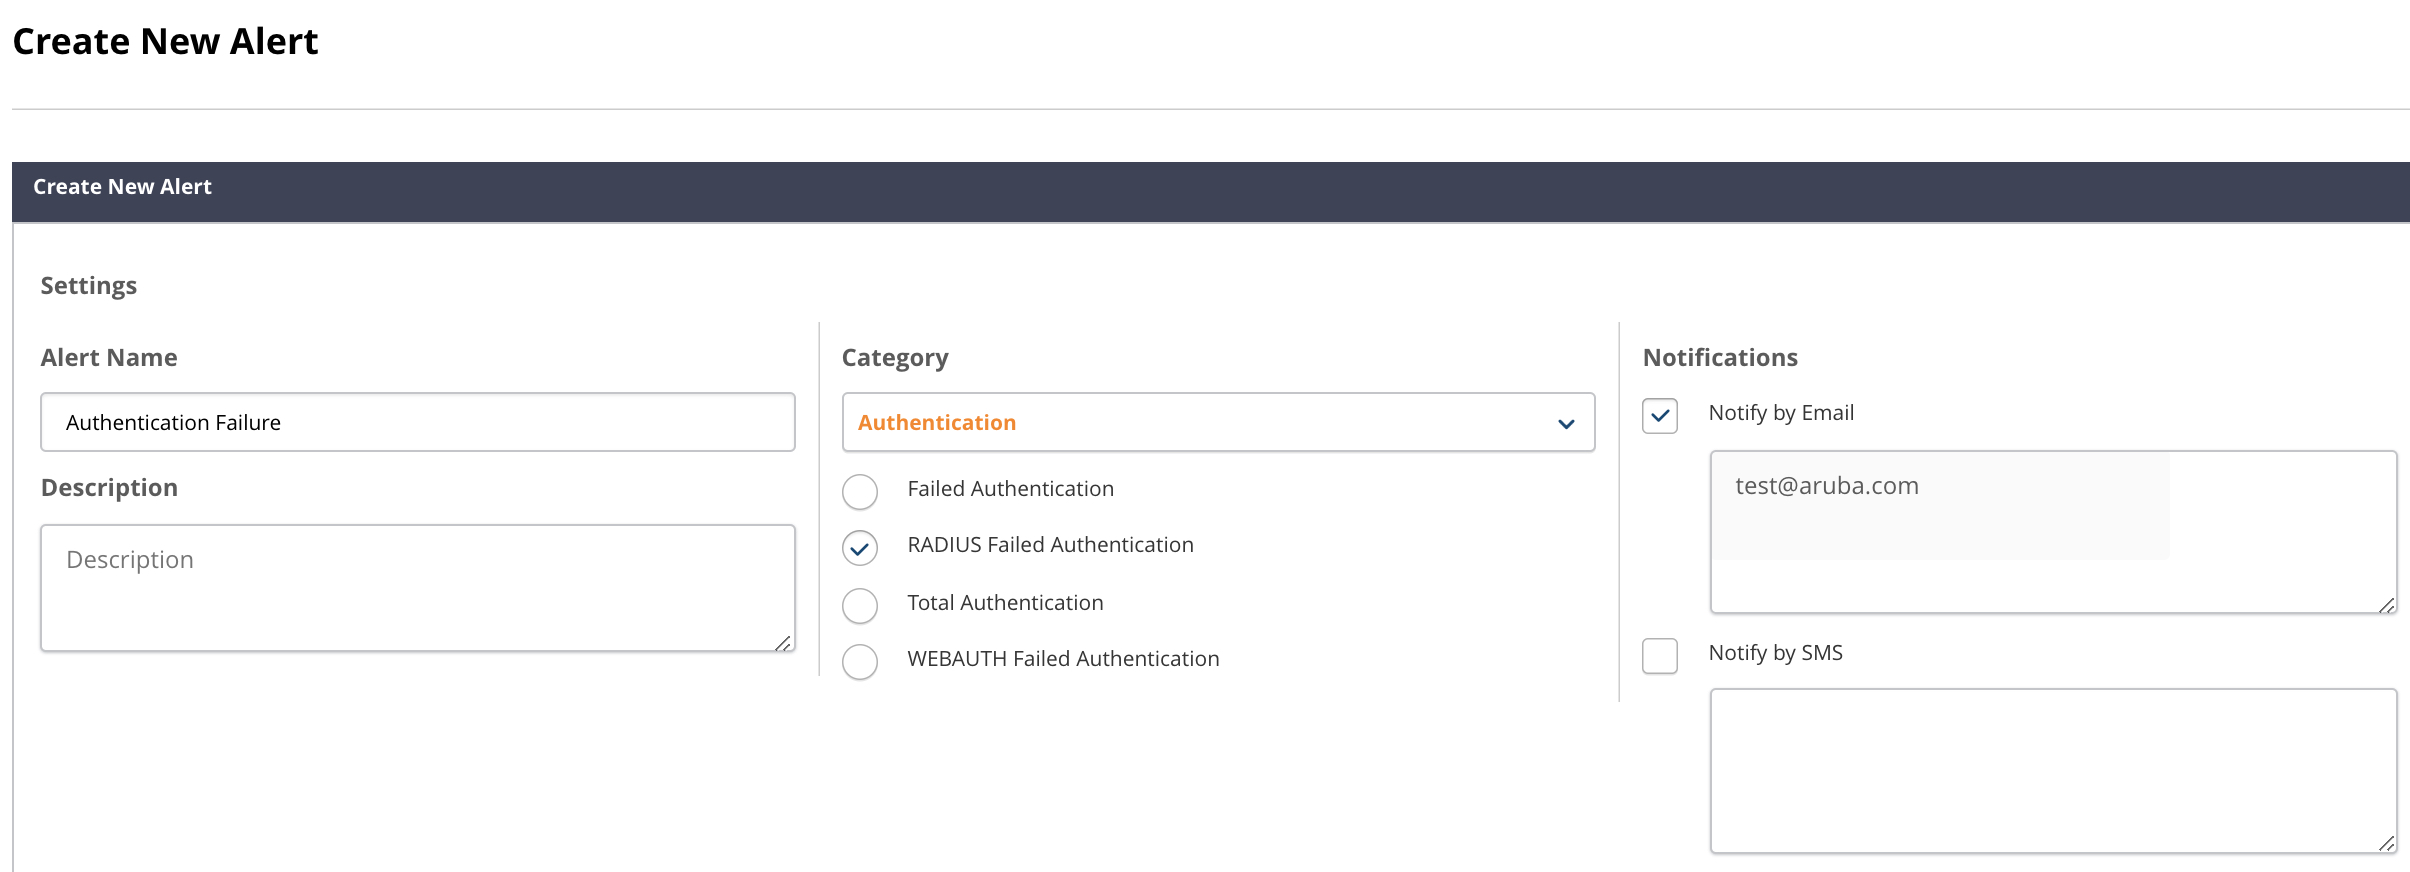Click the Description text area
The image size is (2410, 872).
tap(418, 588)
